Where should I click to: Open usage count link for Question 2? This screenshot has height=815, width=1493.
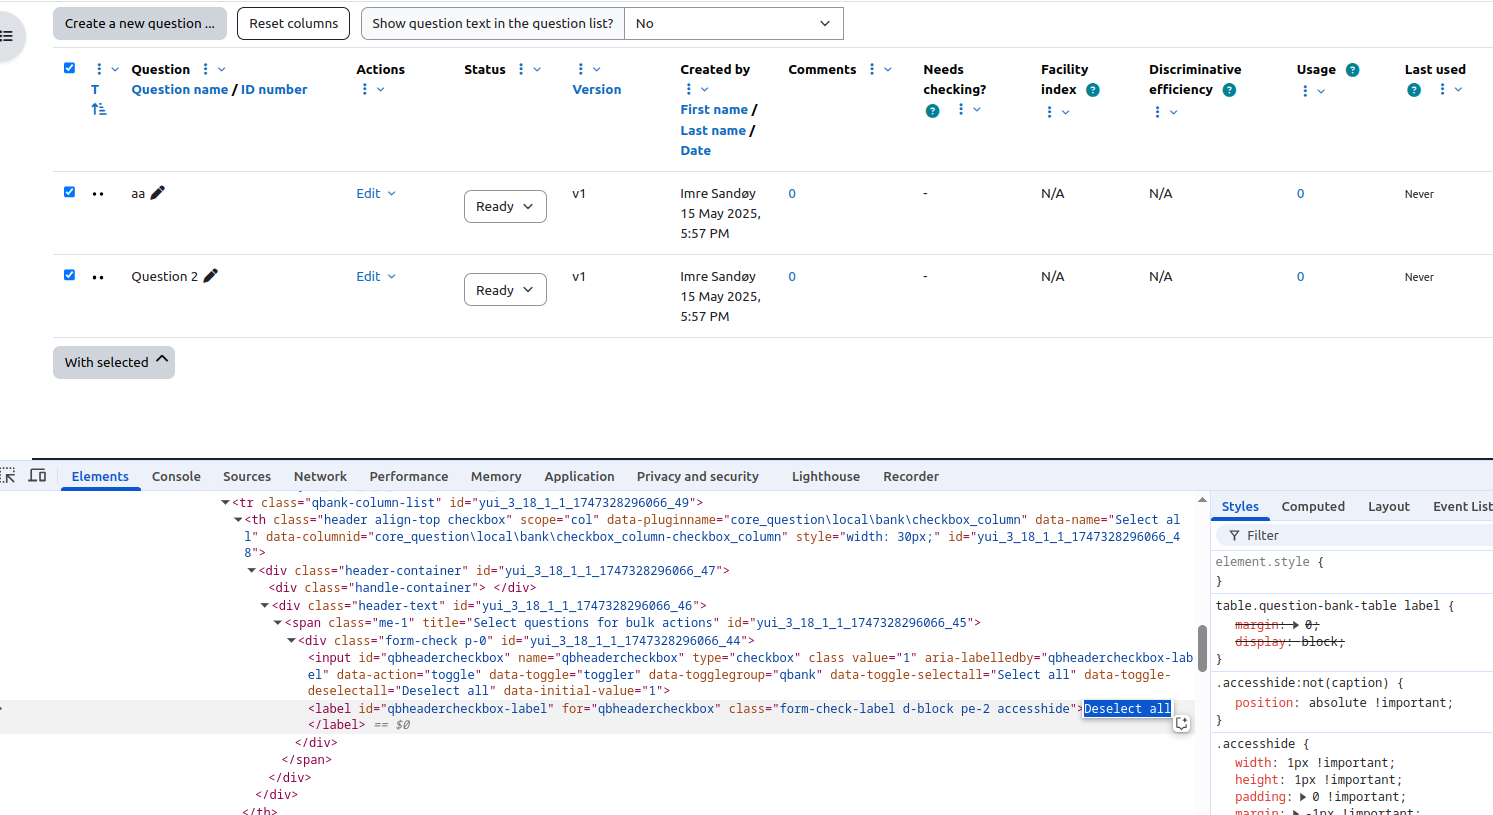(x=1300, y=277)
